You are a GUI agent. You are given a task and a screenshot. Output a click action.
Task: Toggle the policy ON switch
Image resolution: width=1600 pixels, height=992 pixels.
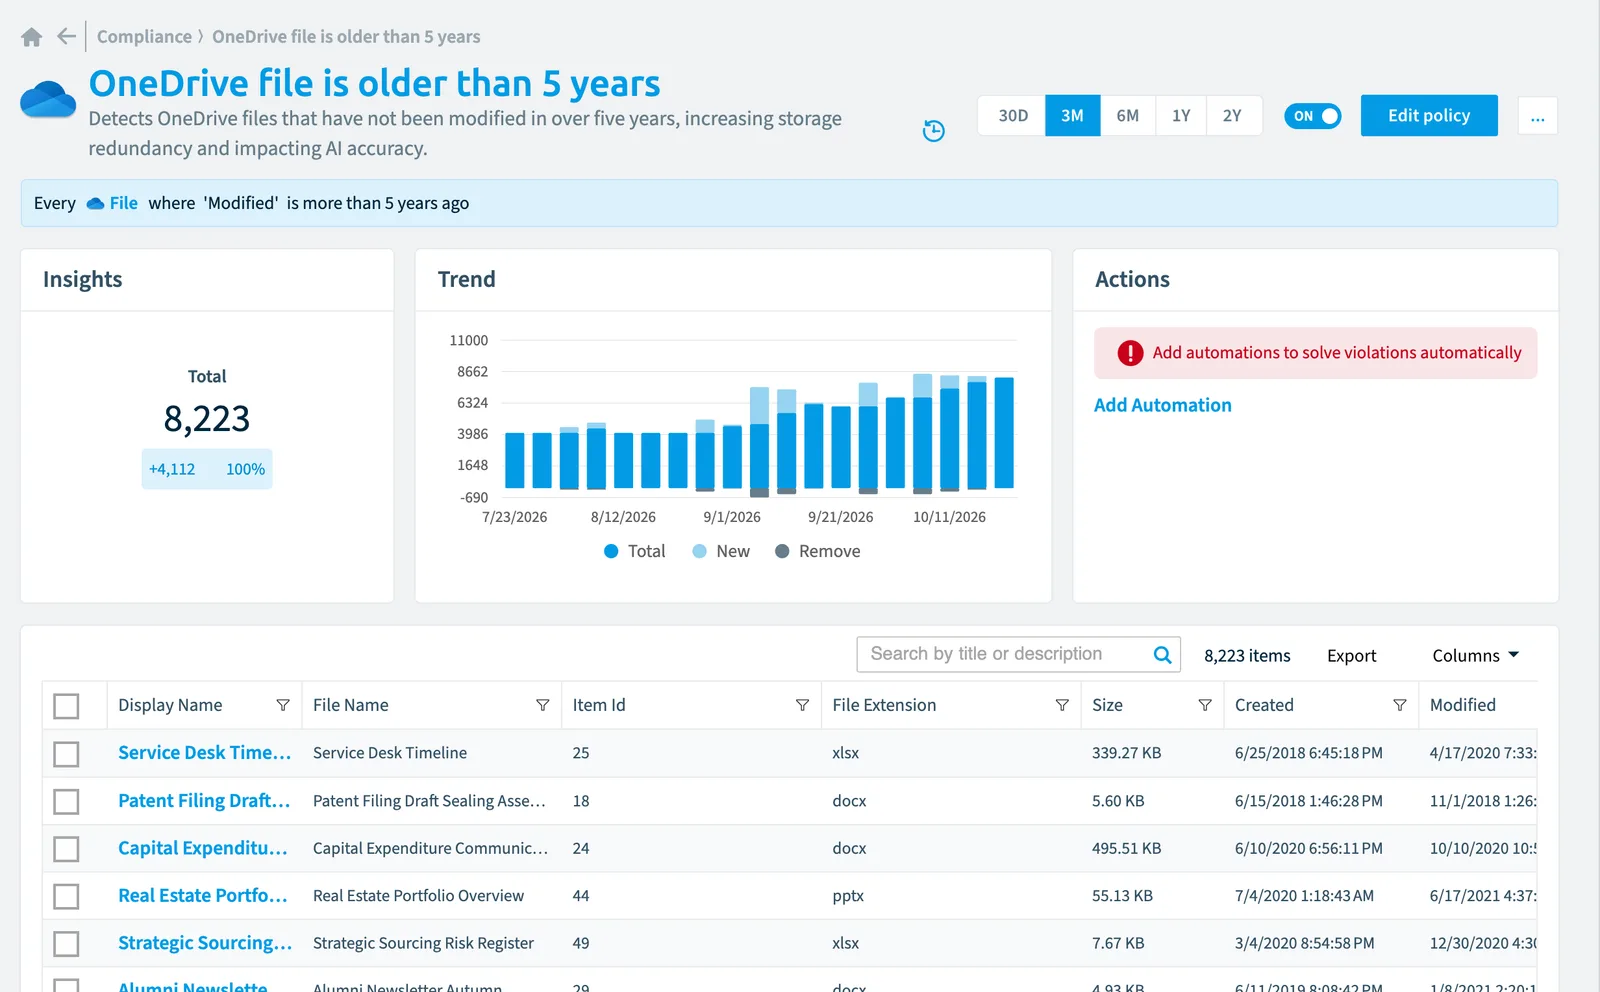coord(1312,116)
